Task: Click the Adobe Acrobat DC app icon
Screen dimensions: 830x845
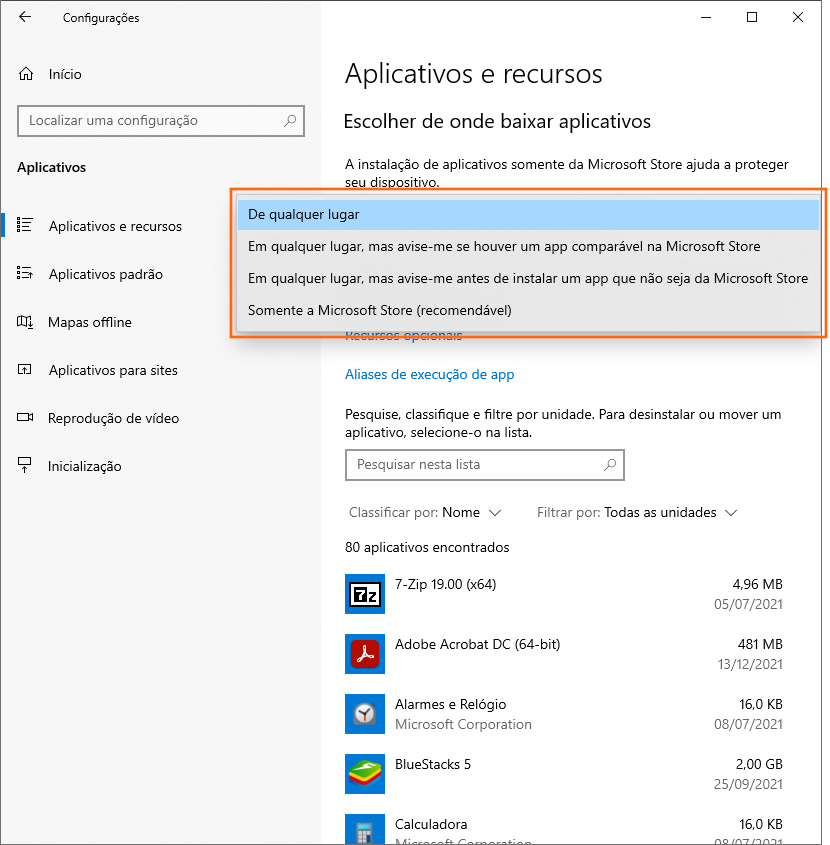Action: click(365, 654)
